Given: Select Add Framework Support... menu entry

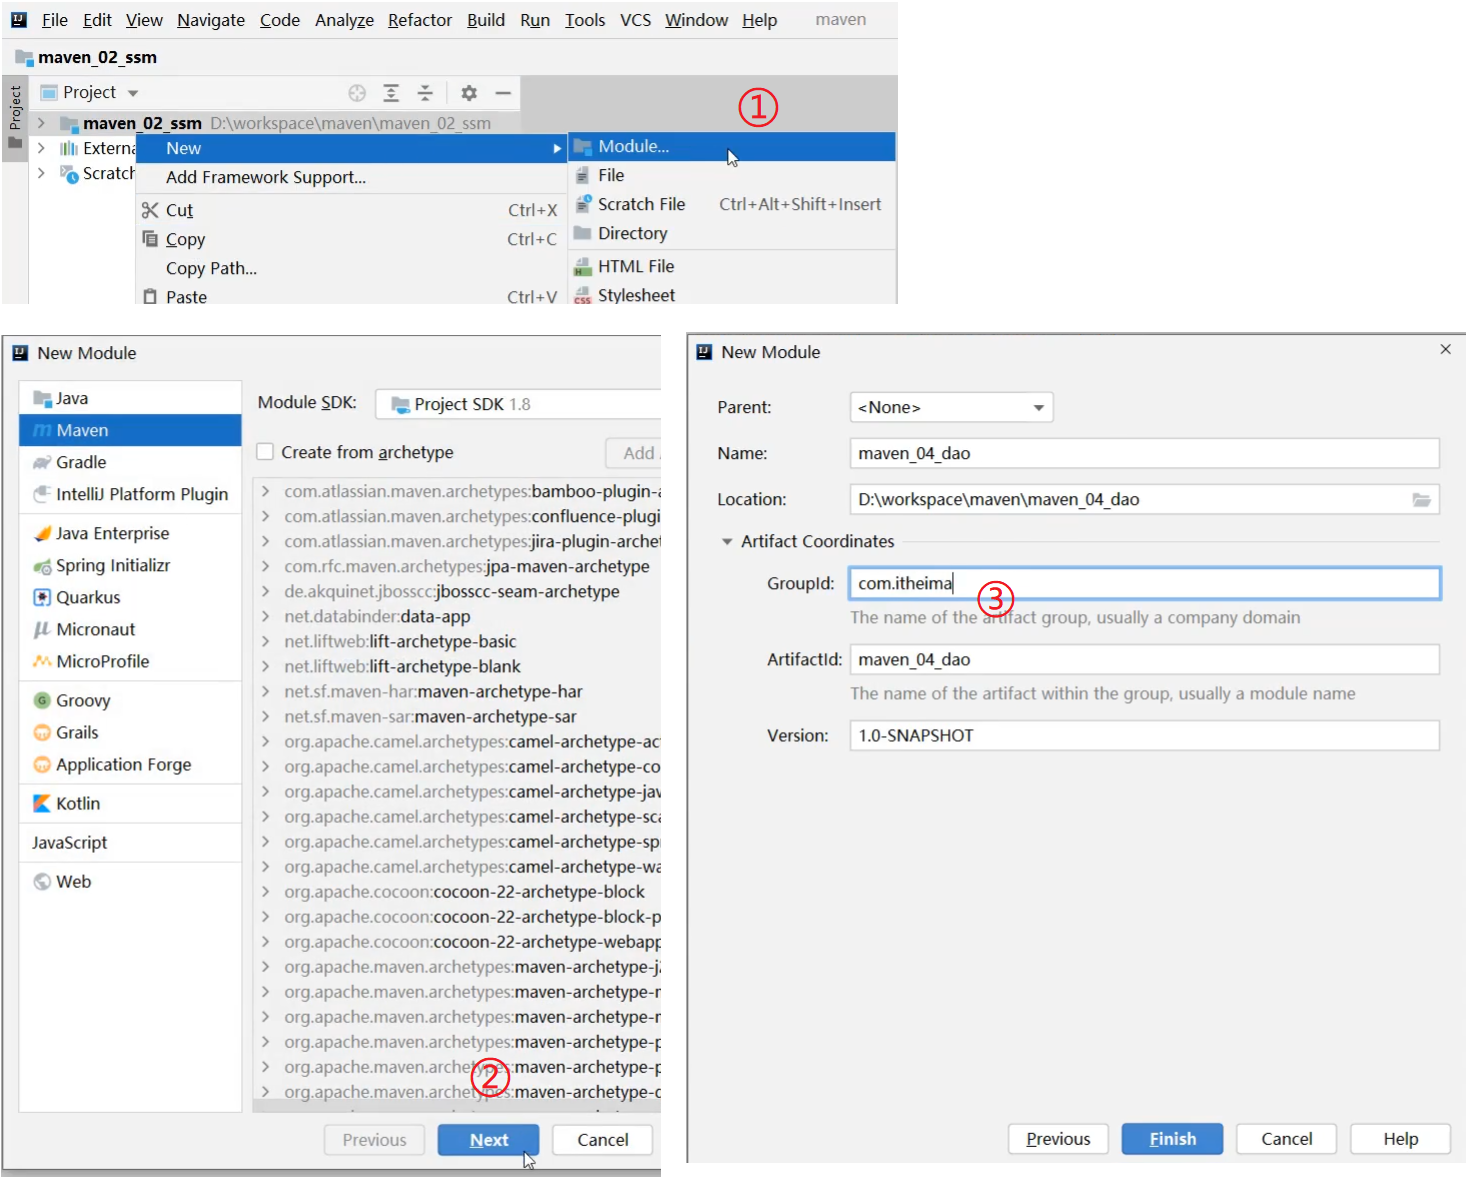Looking at the screenshot, I should click(x=351, y=177).
